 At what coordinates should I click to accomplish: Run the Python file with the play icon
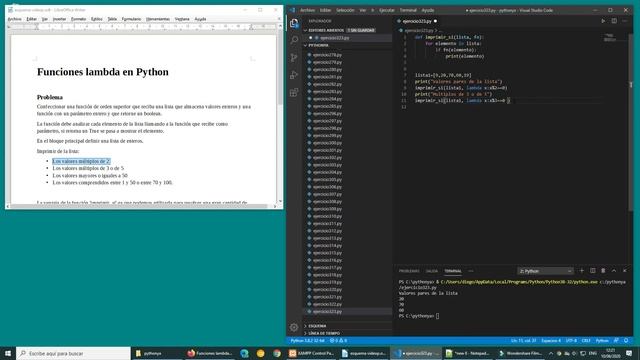pos(603,21)
